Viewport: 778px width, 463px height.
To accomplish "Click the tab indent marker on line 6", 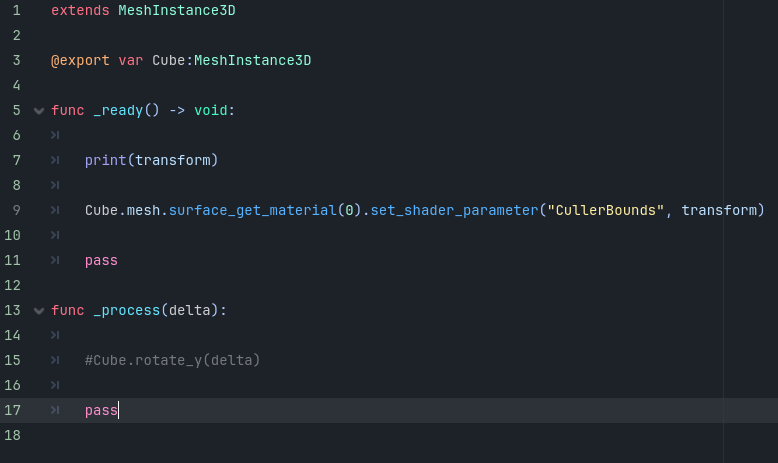I will coord(55,135).
